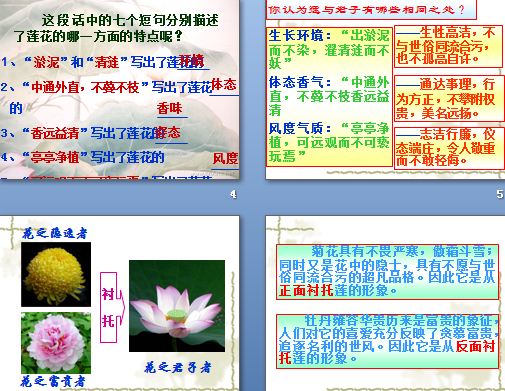Click the 花之君子者 caption
Viewport: 505px width, 391px height.
[178, 367]
